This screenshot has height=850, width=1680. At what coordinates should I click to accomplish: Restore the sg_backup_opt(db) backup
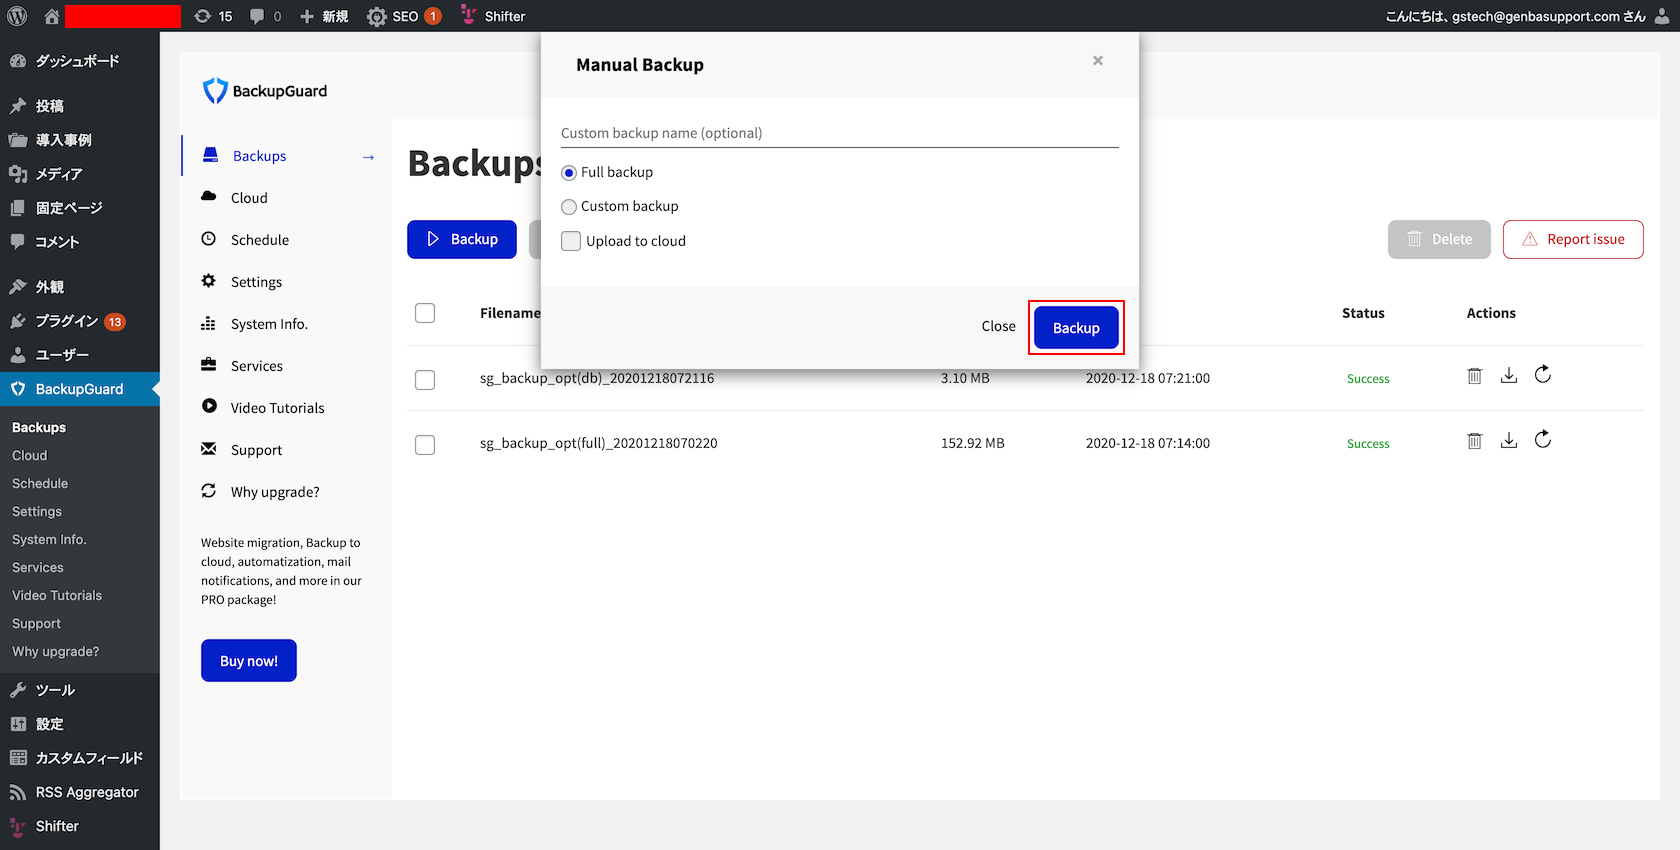1543,374
